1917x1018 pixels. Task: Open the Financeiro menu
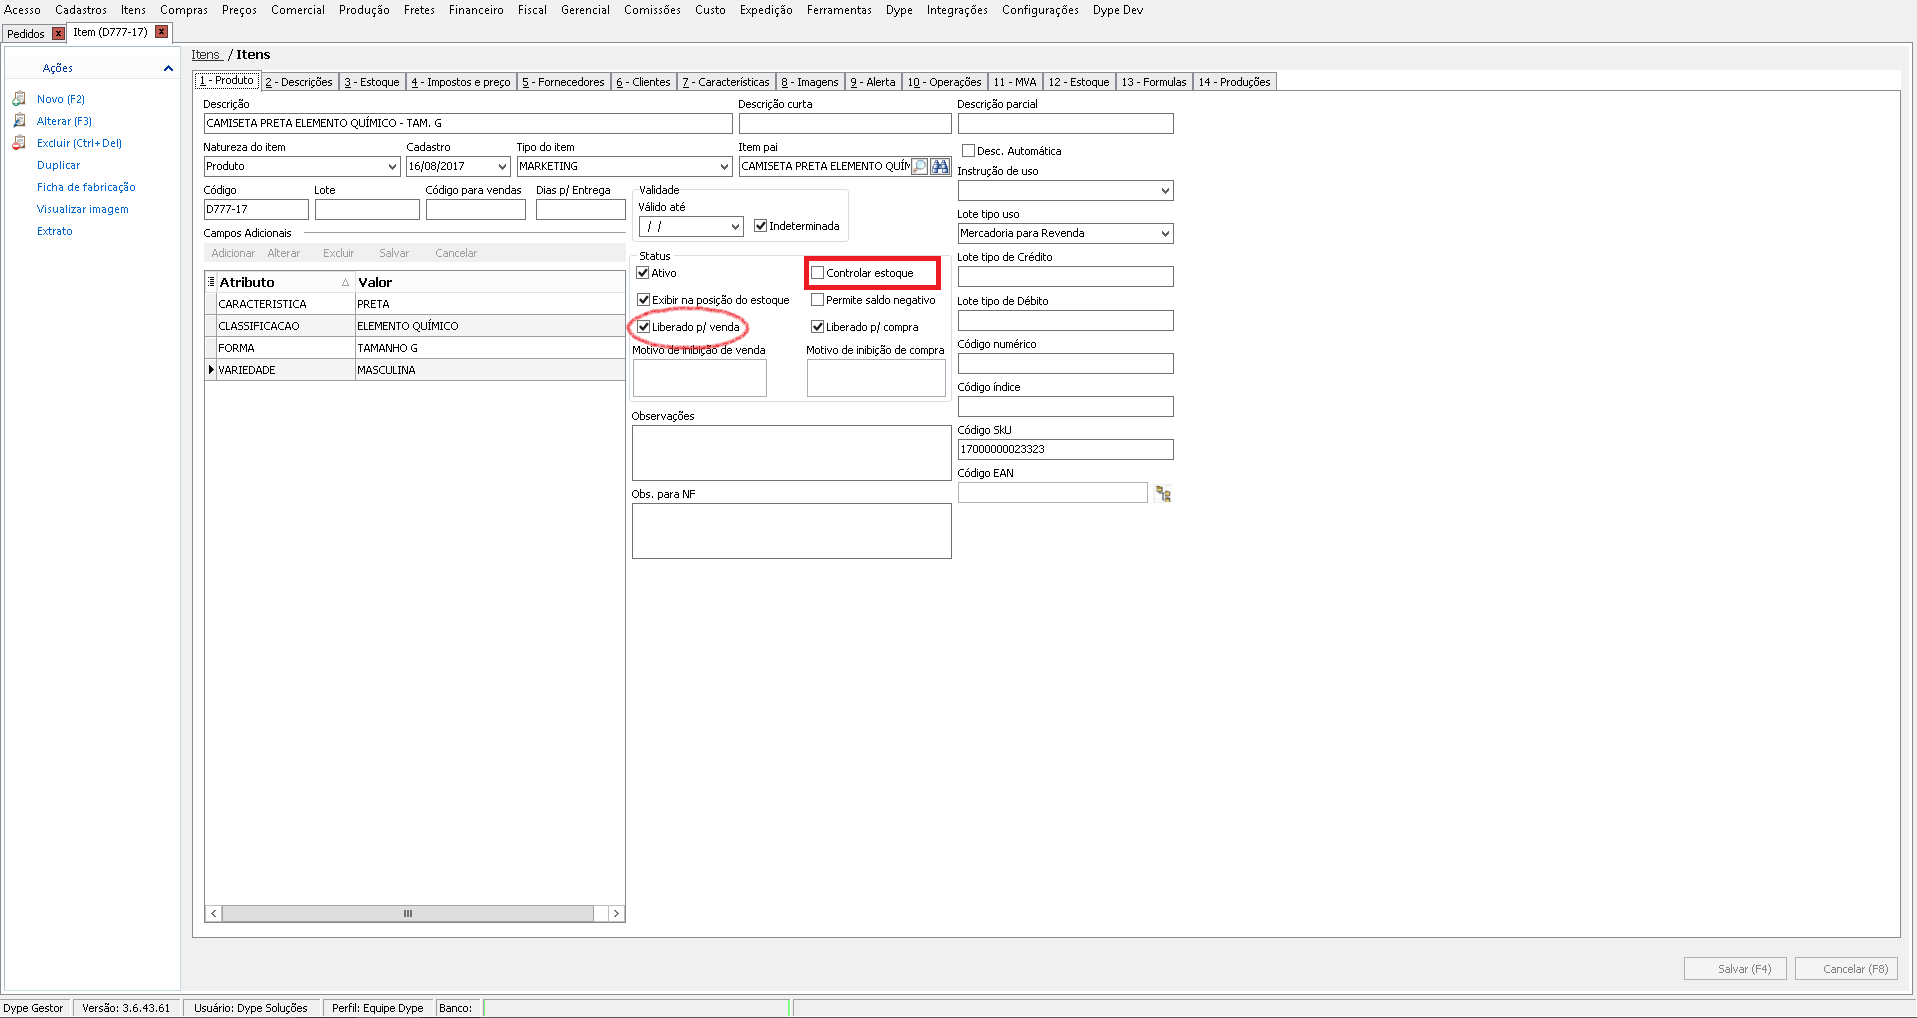click(x=476, y=10)
